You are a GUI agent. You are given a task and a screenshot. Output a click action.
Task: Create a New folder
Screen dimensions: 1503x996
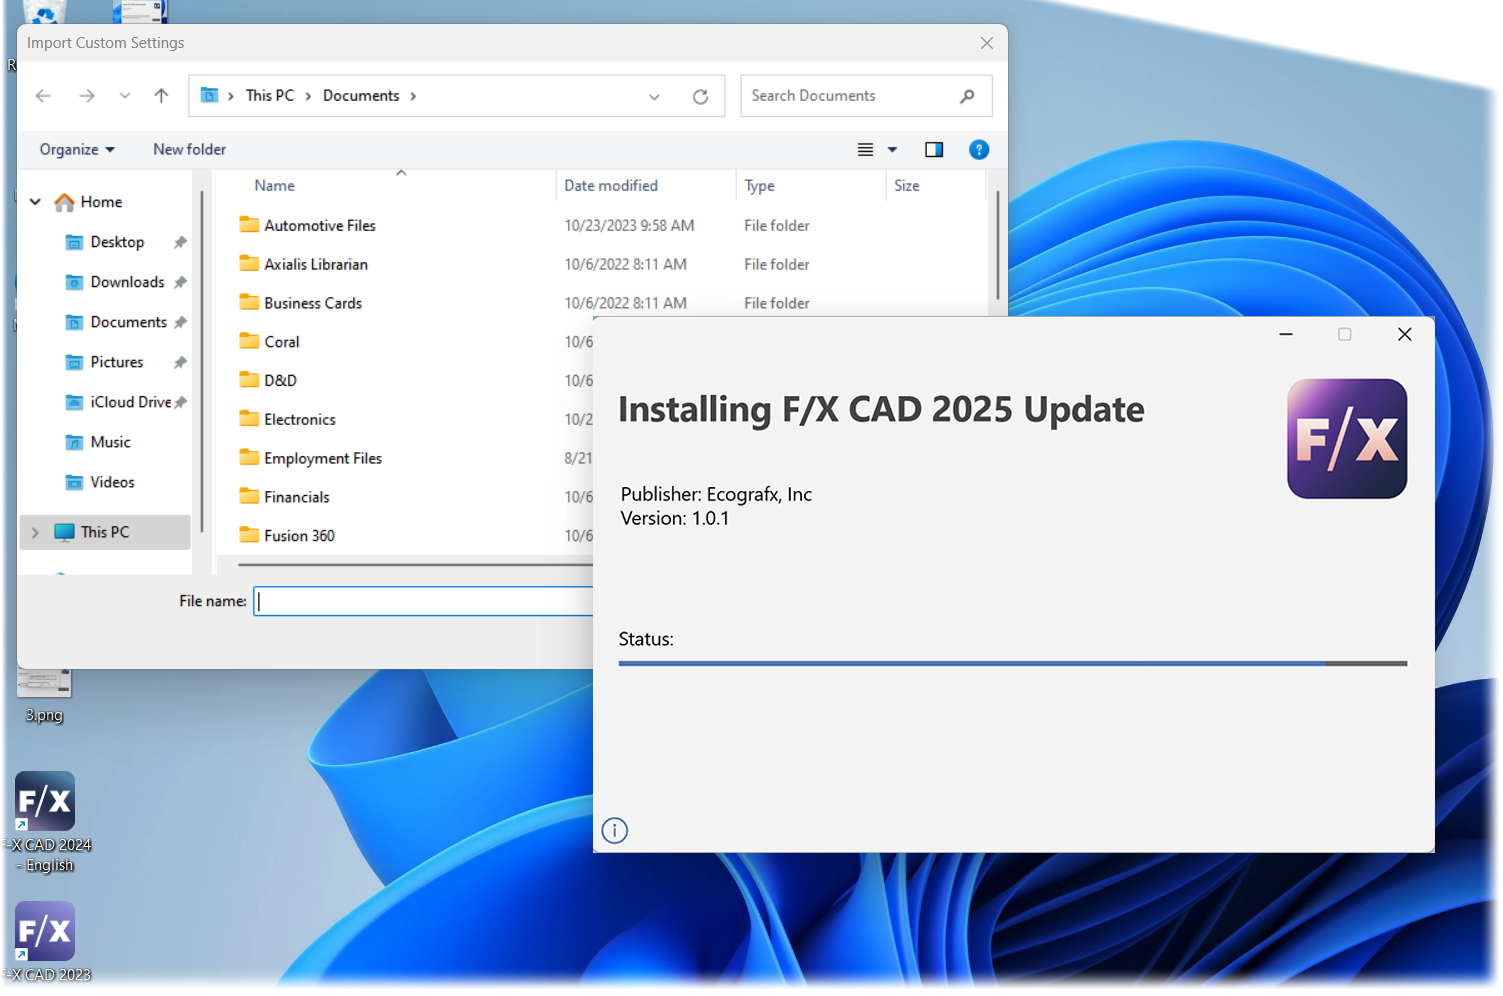coord(189,149)
